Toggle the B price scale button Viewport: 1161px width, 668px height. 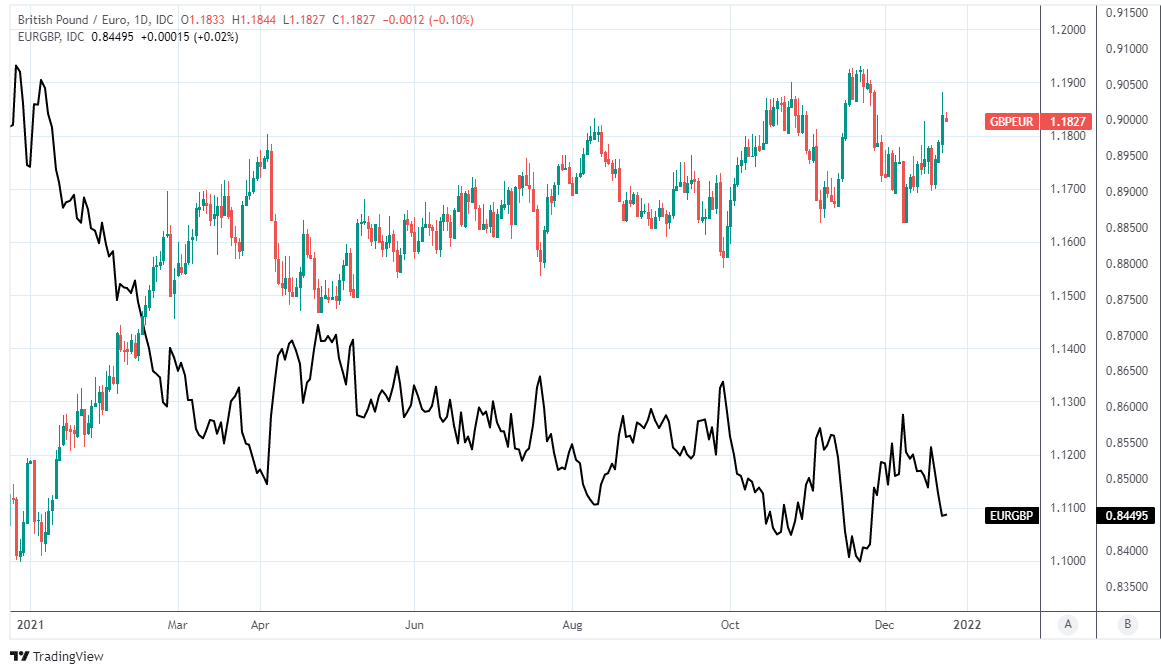(1127, 625)
